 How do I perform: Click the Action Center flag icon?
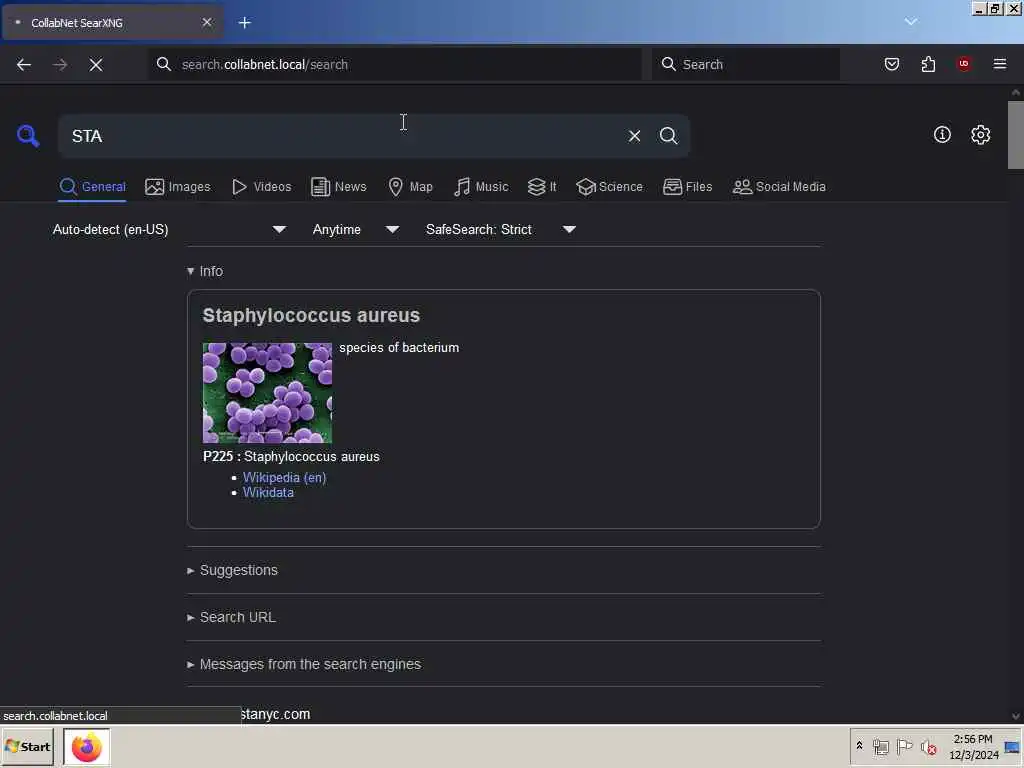[904, 746]
